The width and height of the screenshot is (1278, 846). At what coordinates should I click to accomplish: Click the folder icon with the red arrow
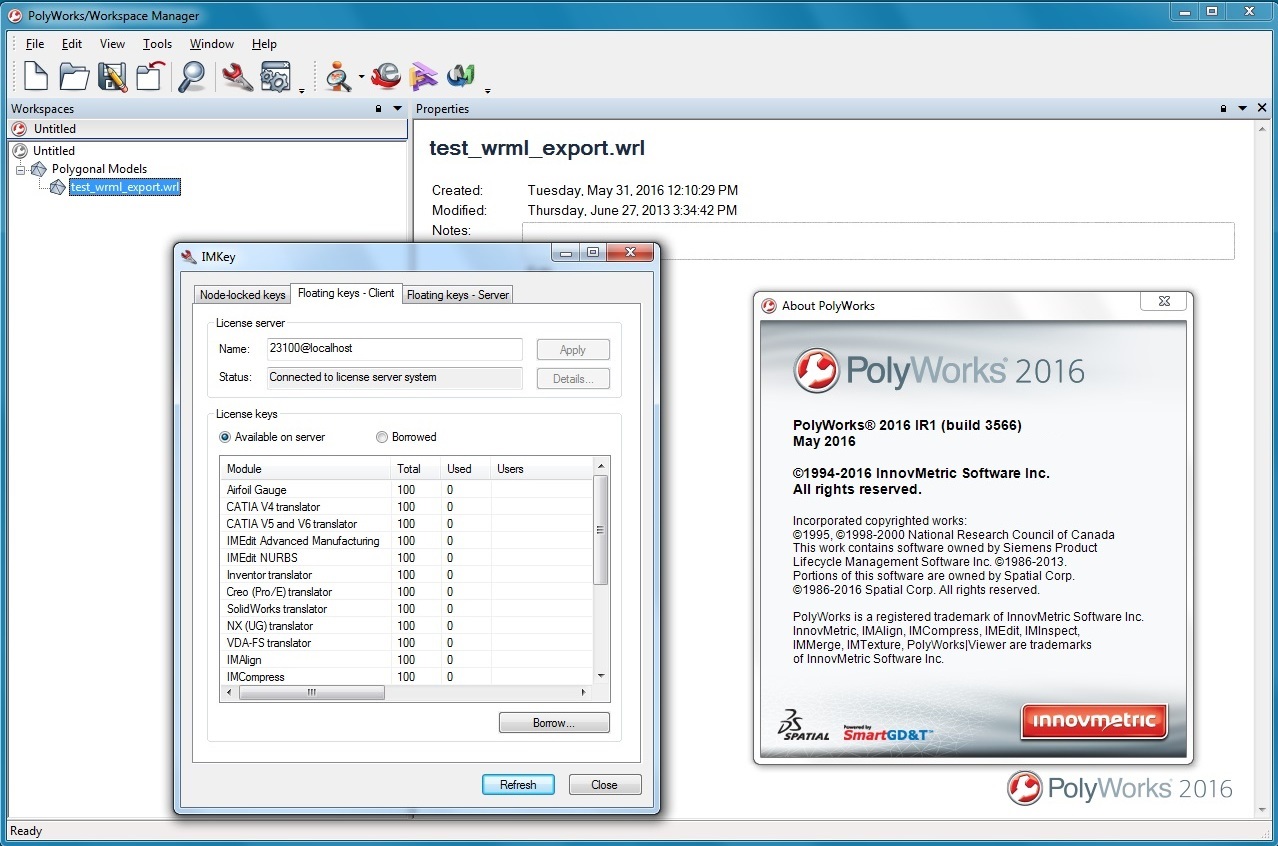tap(150, 77)
